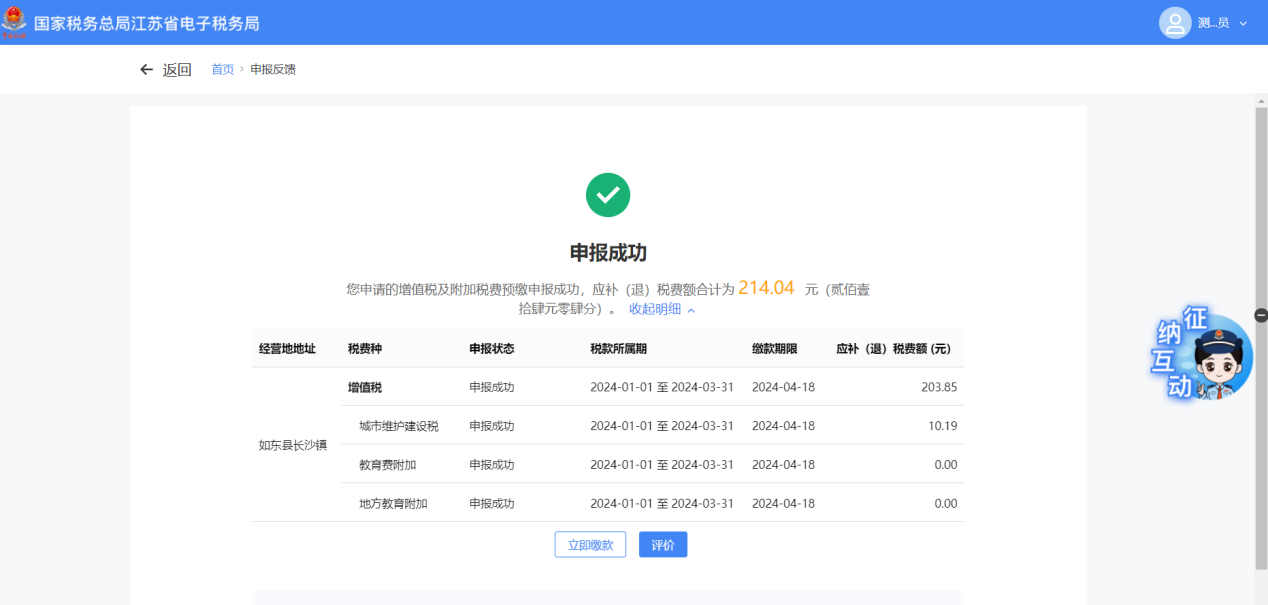Image resolution: width=1268 pixels, height=605 pixels.
Task: Click the green success checkmark icon
Action: 608,195
